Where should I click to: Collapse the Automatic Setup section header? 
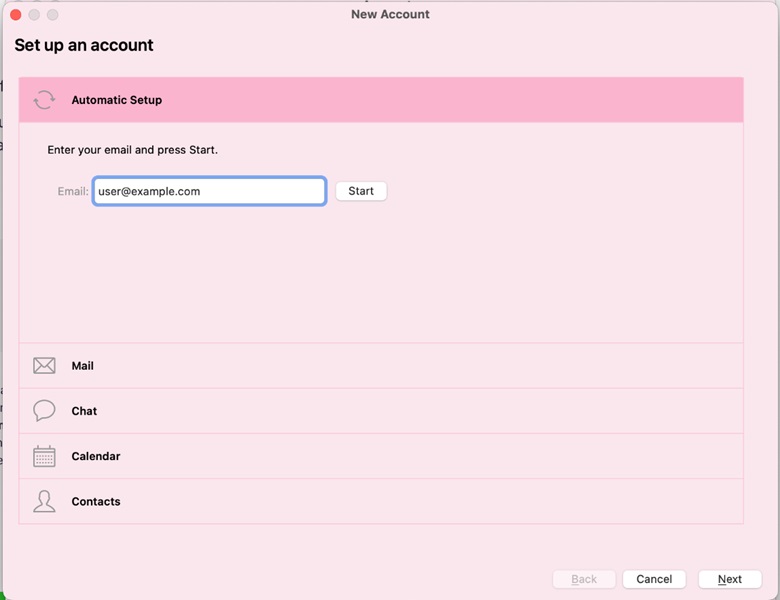point(380,100)
